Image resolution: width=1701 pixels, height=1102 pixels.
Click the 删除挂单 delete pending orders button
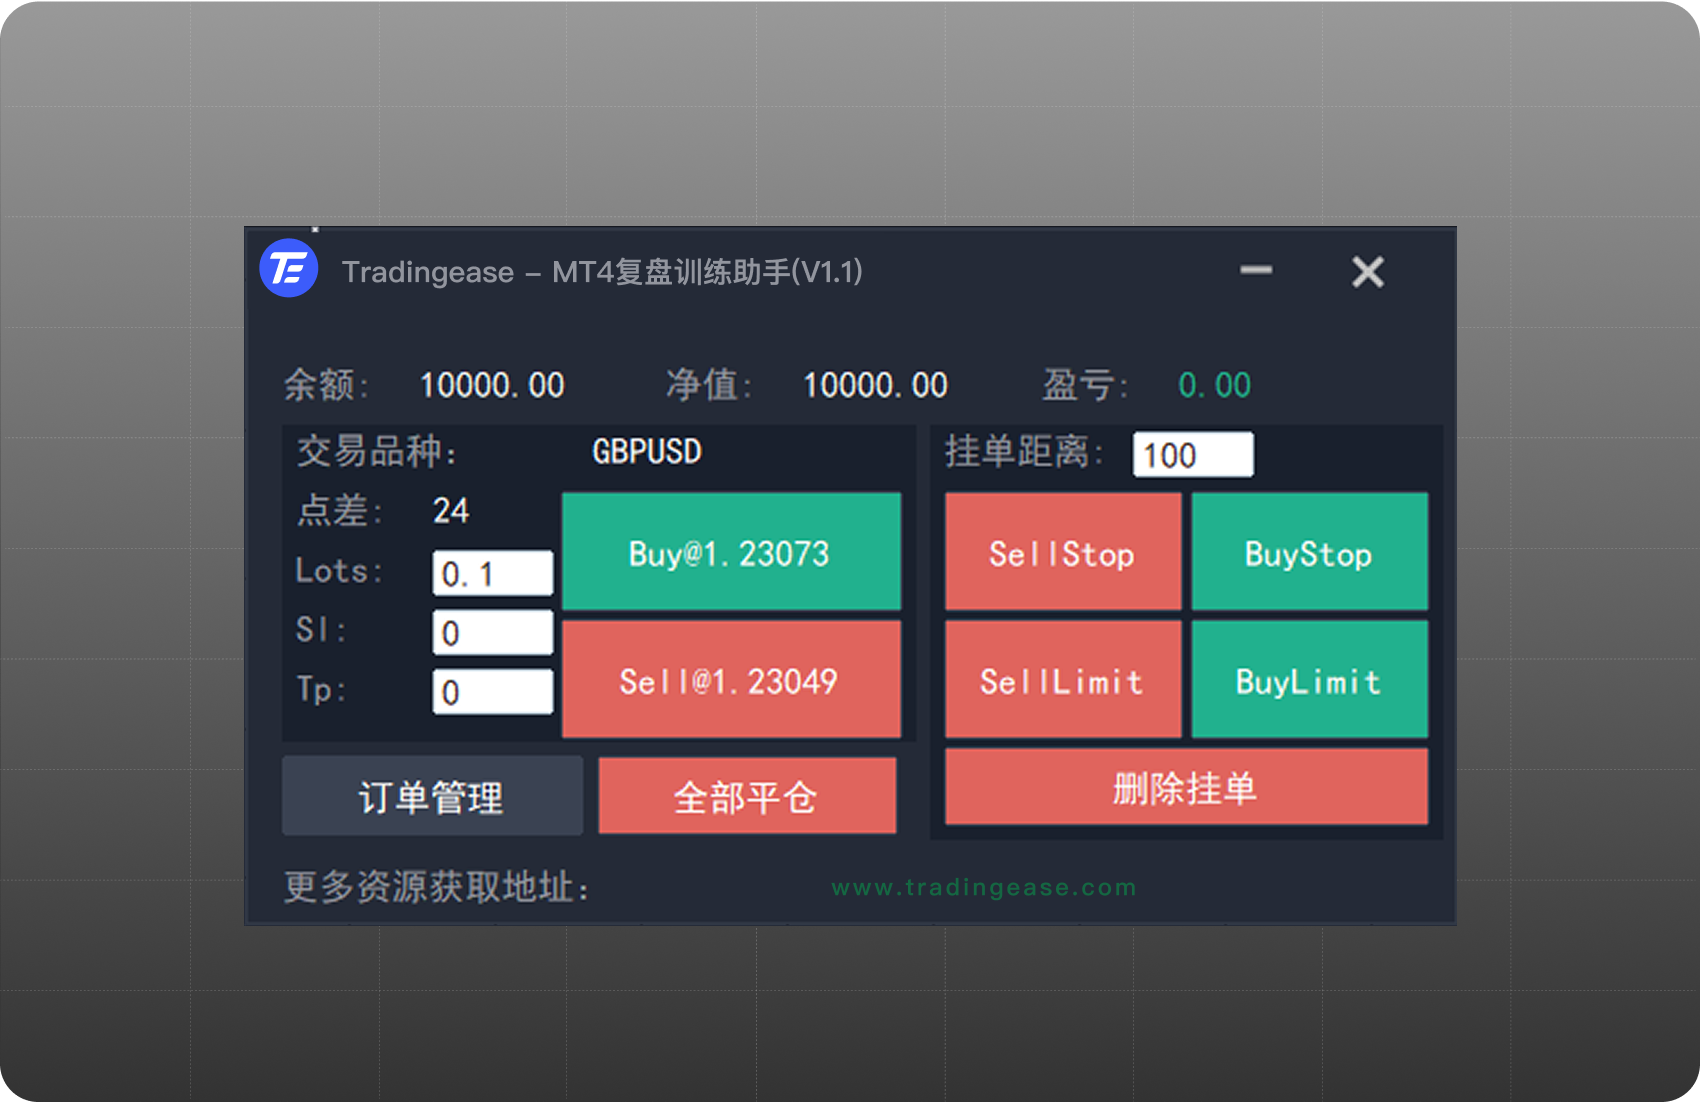point(1185,788)
